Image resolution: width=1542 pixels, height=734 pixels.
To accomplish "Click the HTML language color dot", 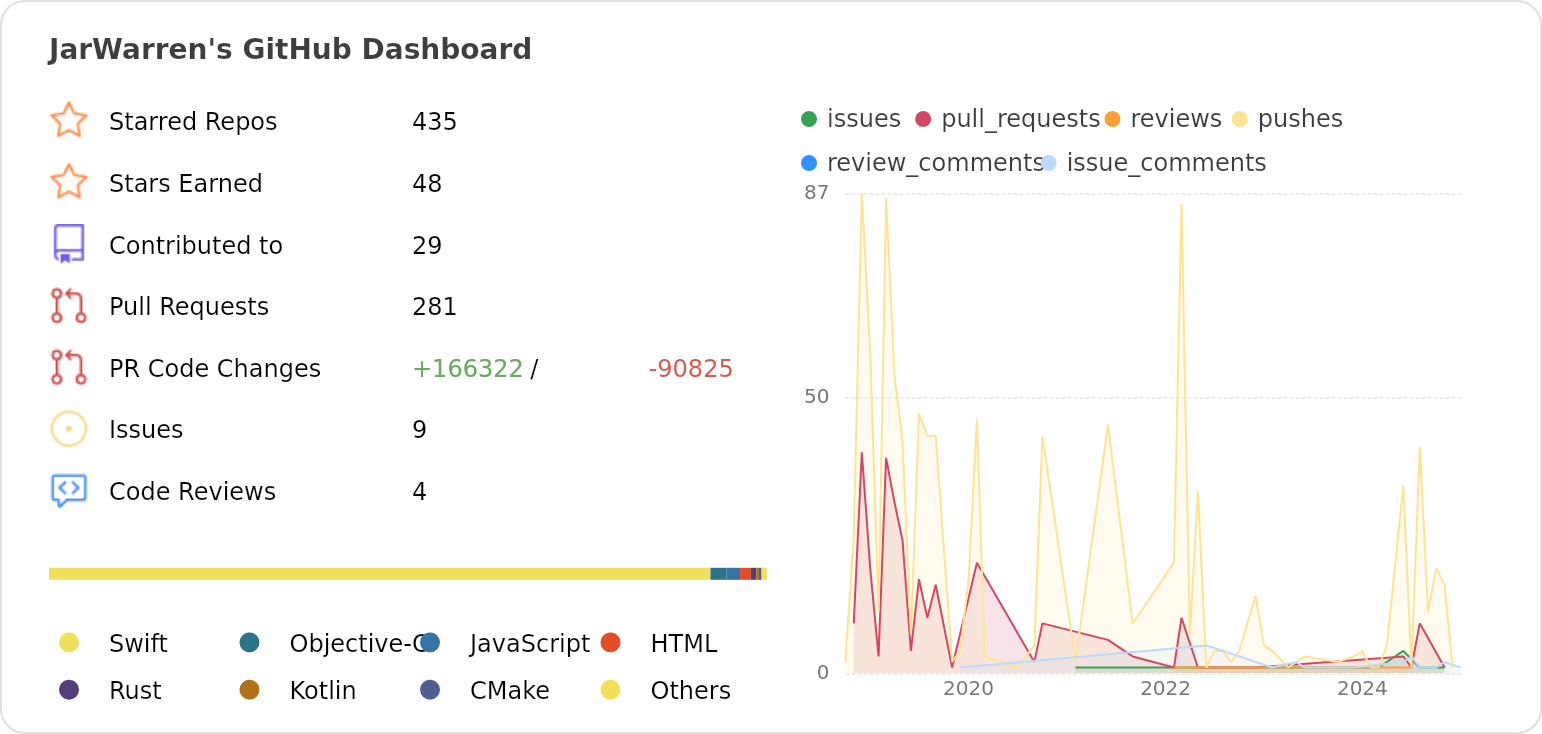I will (x=611, y=642).
